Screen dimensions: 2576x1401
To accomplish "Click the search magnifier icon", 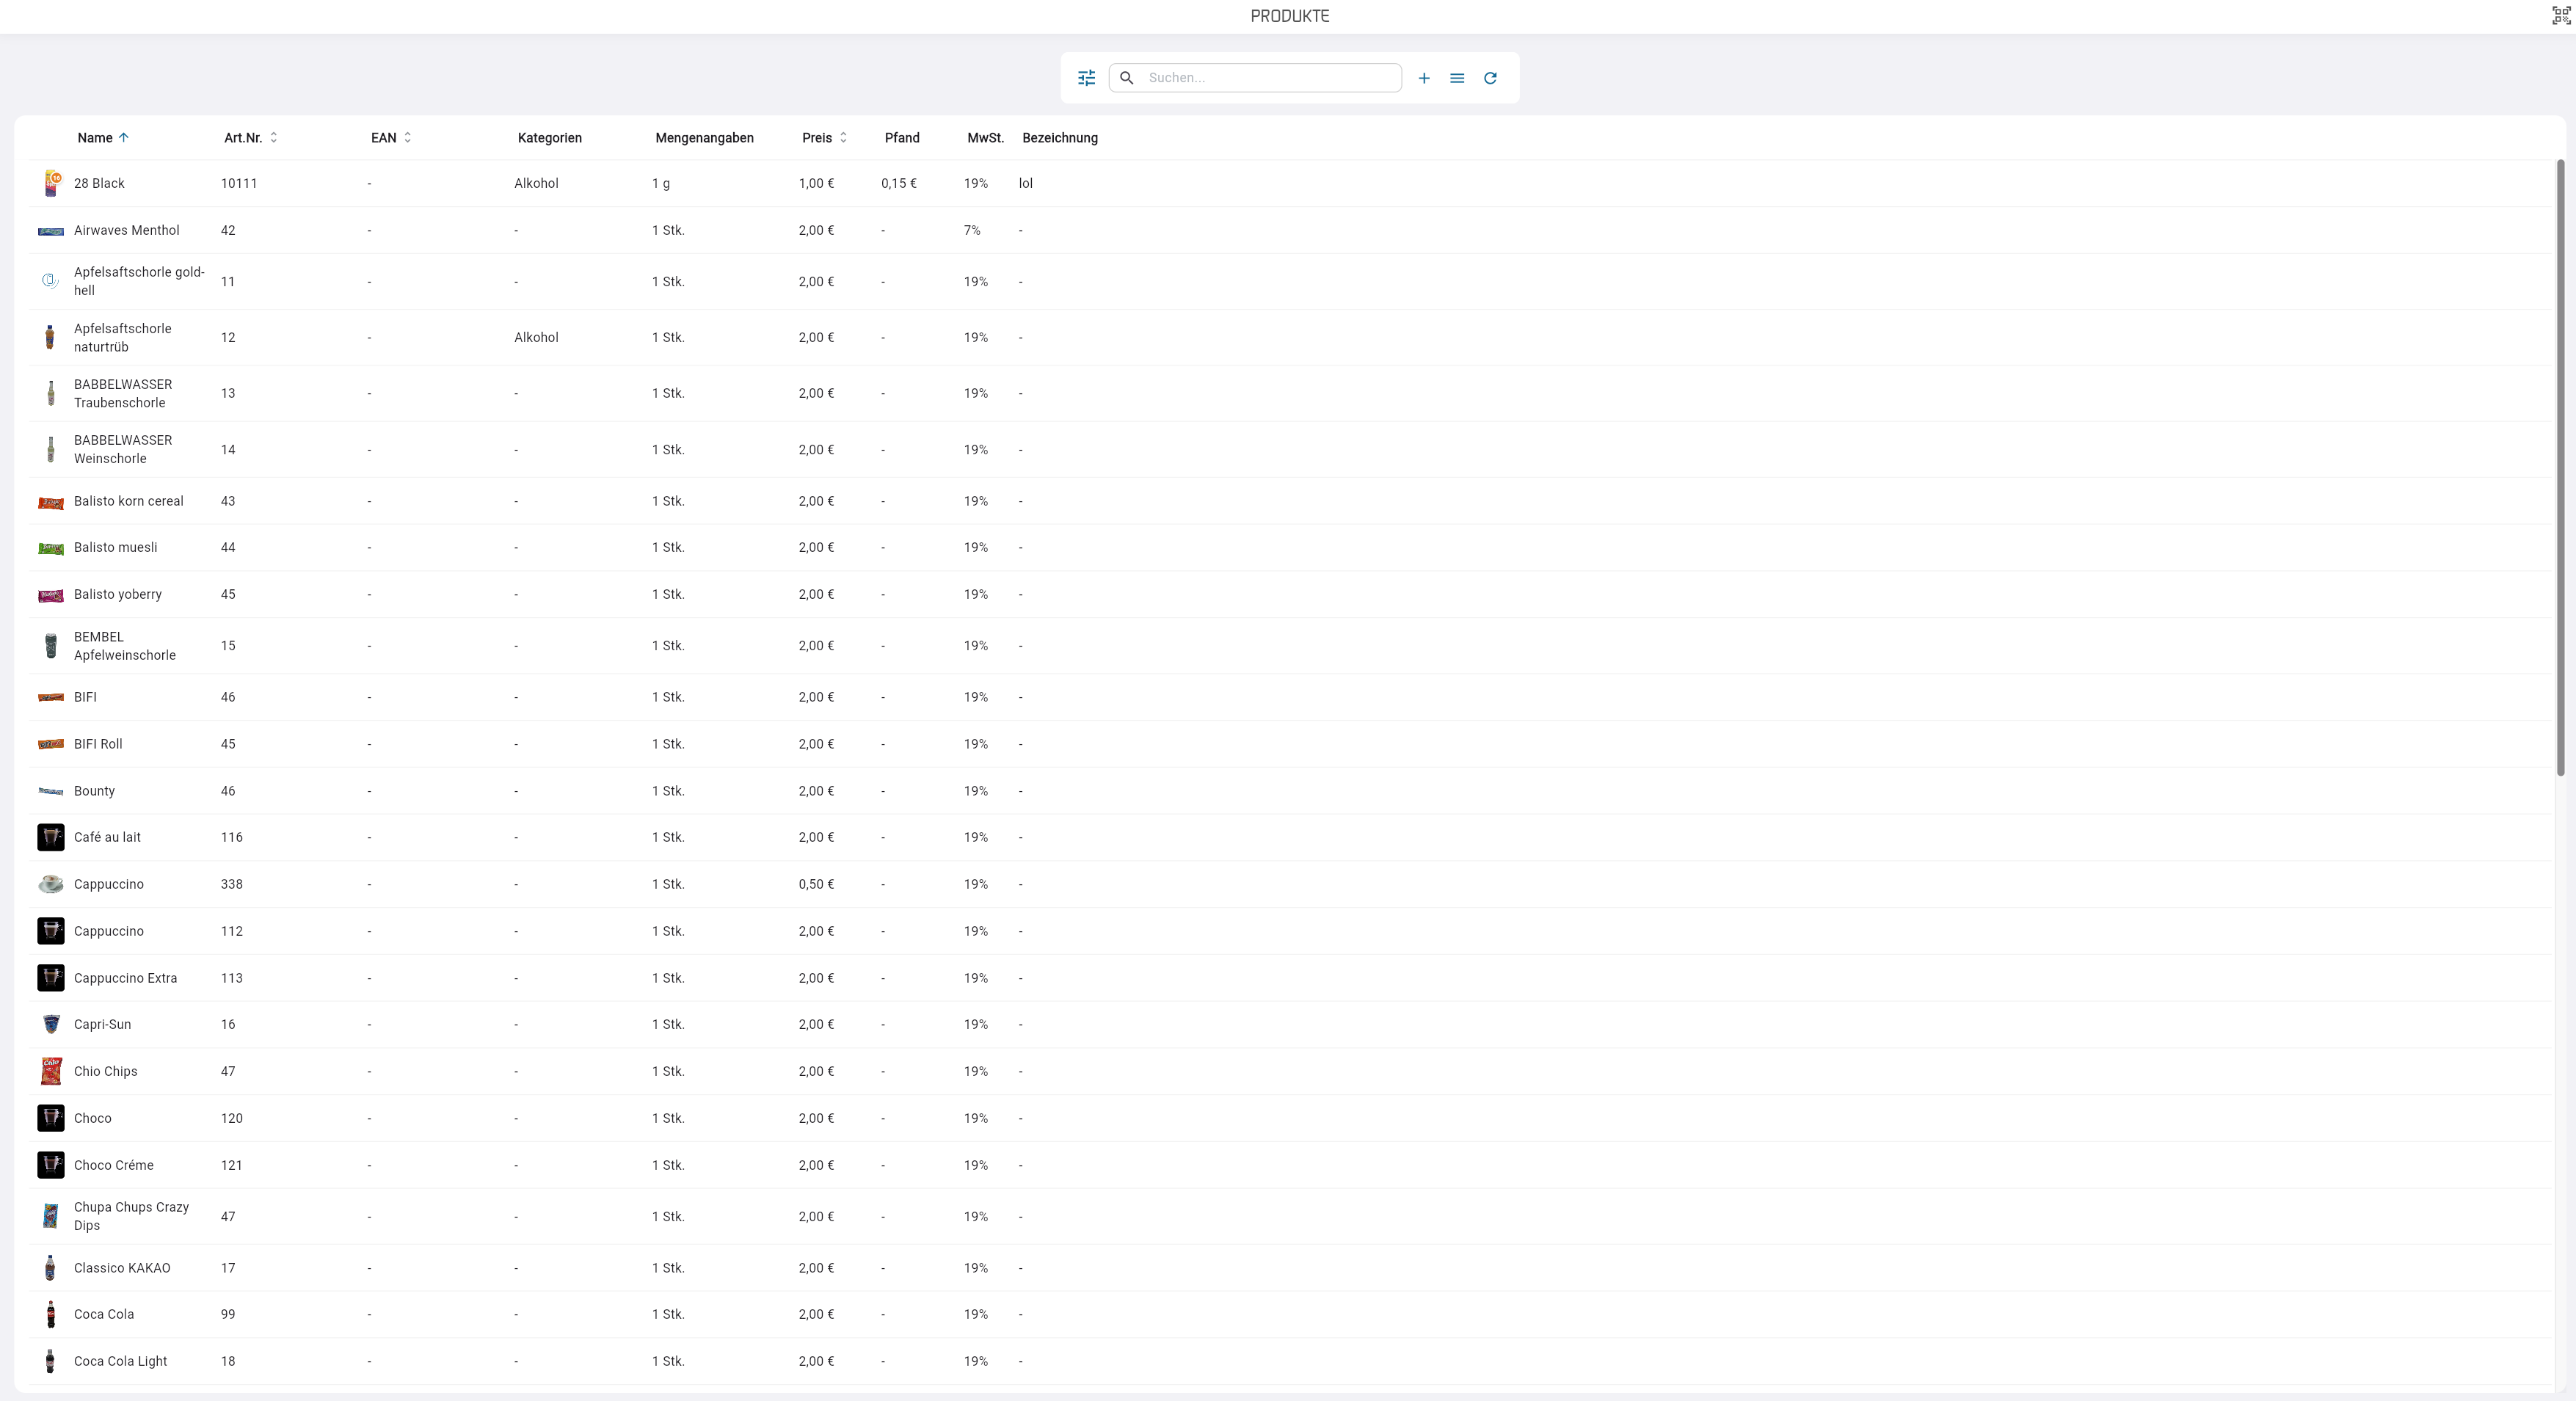I will click(1127, 78).
